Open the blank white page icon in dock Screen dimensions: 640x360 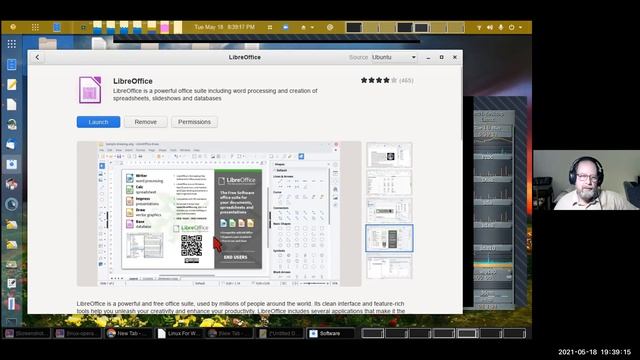(x=11, y=104)
